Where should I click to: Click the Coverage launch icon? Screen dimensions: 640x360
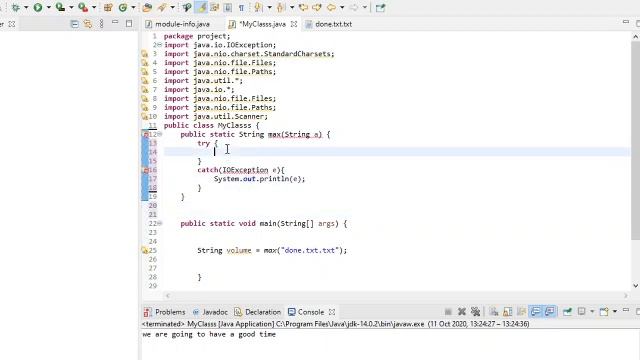pos(60,7)
